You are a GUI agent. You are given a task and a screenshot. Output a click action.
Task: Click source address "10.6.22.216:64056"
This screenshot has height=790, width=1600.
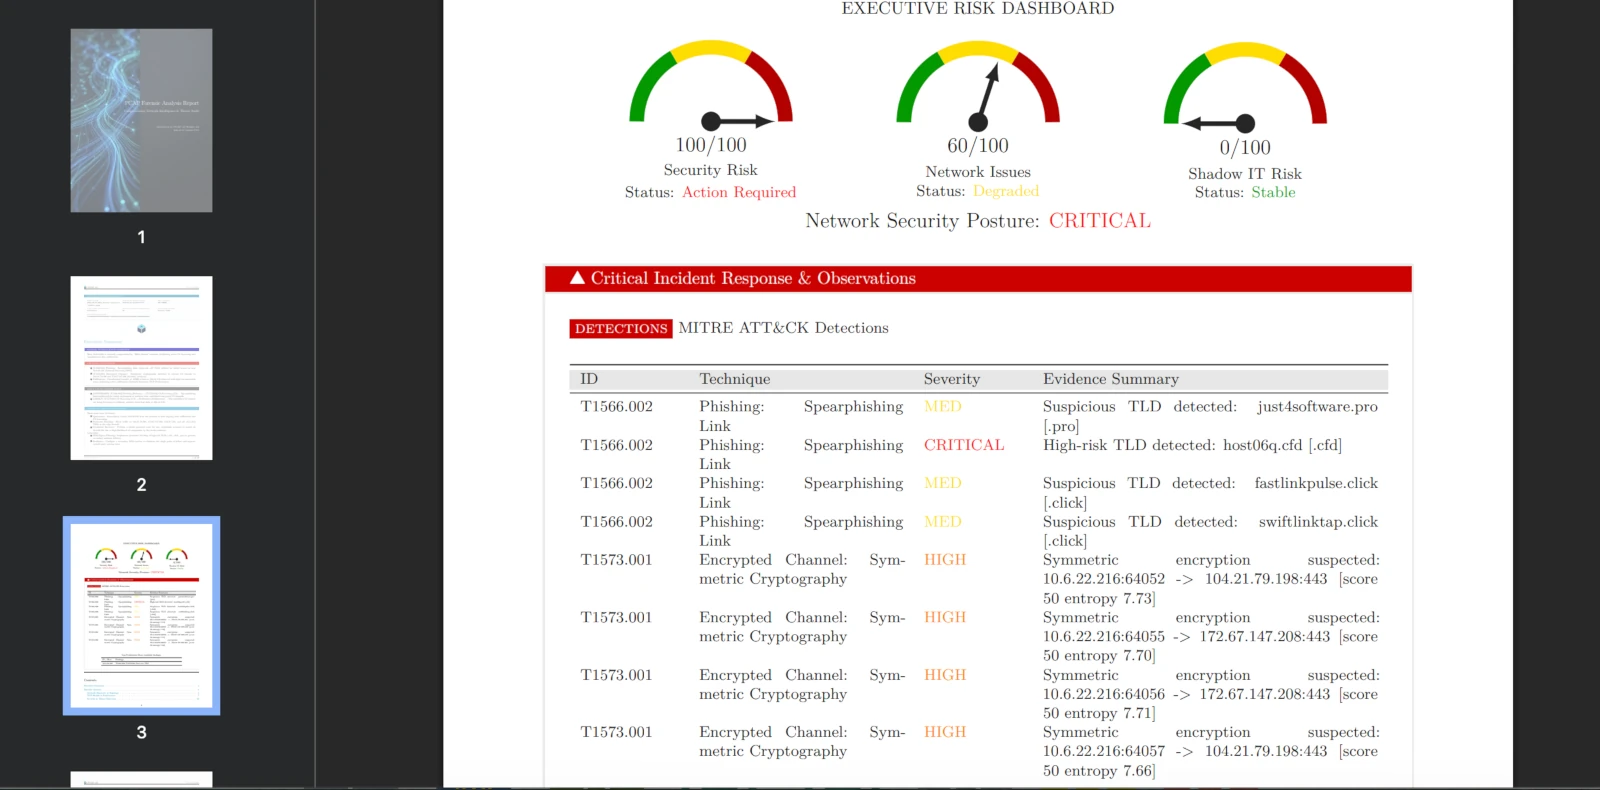[x=1104, y=694]
